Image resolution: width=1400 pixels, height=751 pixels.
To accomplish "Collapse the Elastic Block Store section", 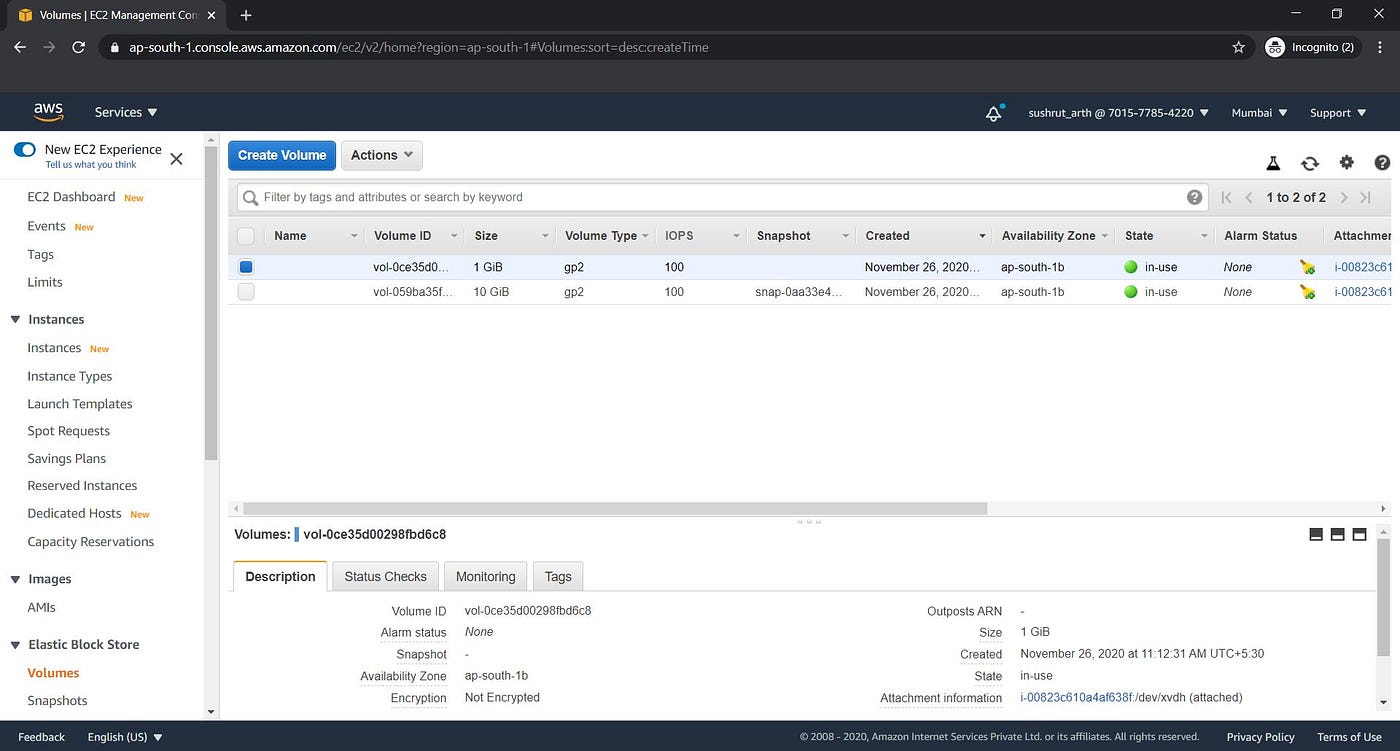I will pyautogui.click(x=15, y=645).
